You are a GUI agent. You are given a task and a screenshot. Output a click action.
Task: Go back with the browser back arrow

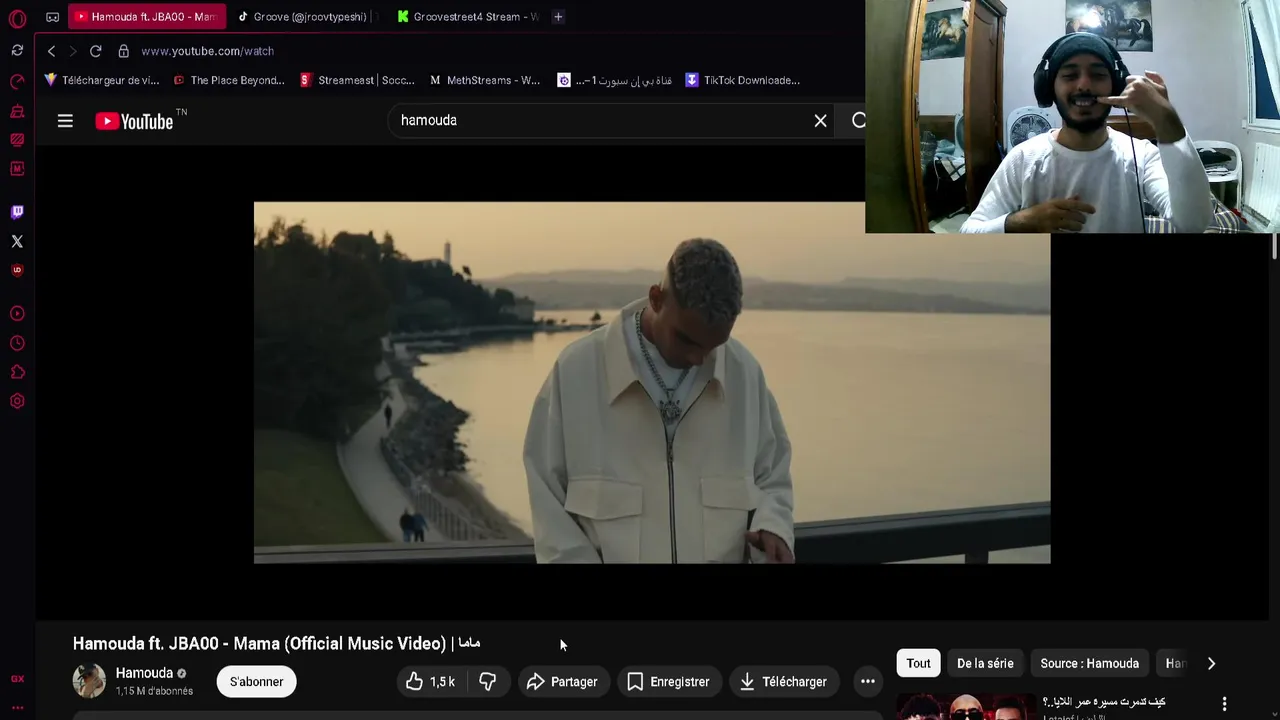51,51
